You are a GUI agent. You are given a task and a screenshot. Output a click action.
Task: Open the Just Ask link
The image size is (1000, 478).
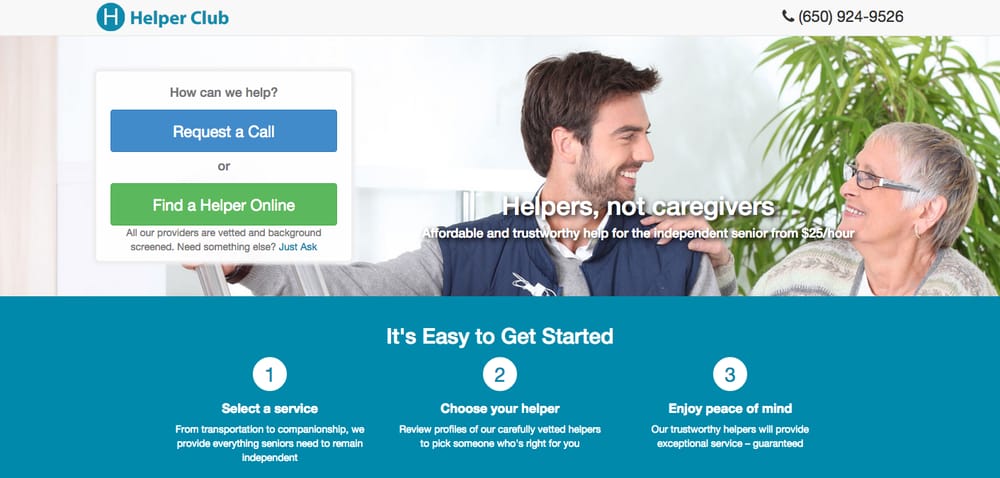[298, 247]
